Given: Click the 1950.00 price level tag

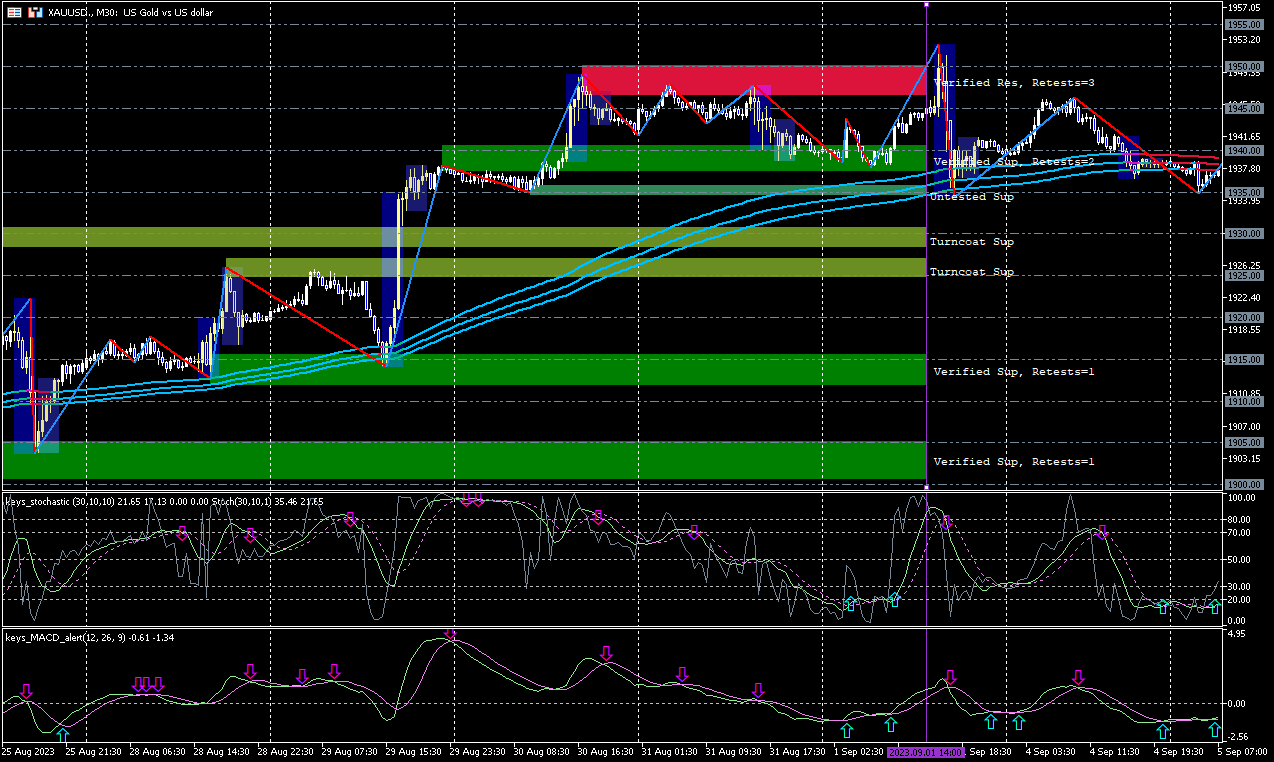Looking at the screenshot, I should tap(1244, 67).
